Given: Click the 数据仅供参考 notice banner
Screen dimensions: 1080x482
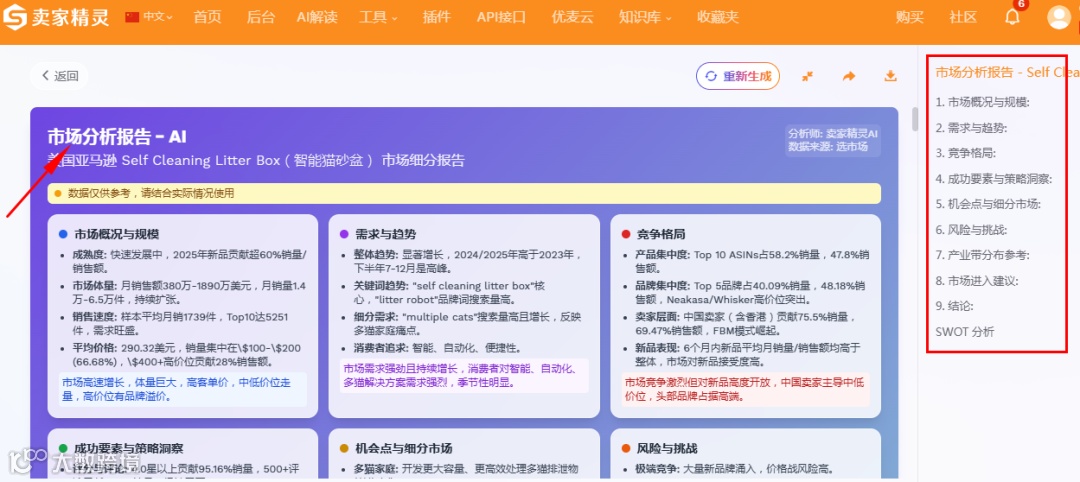Looking at the screenshot, I should (x=464, y=193).
